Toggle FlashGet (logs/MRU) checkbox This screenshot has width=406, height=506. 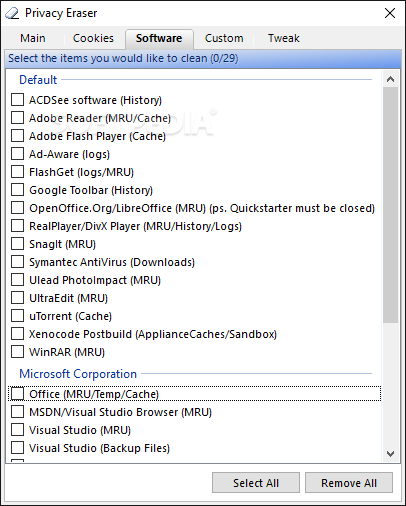tap(17, 172)
